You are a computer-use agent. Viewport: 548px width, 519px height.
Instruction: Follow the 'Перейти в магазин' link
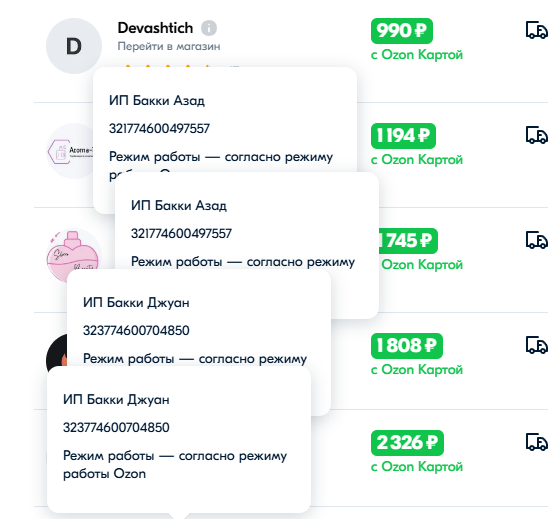(x=169, y=46)
